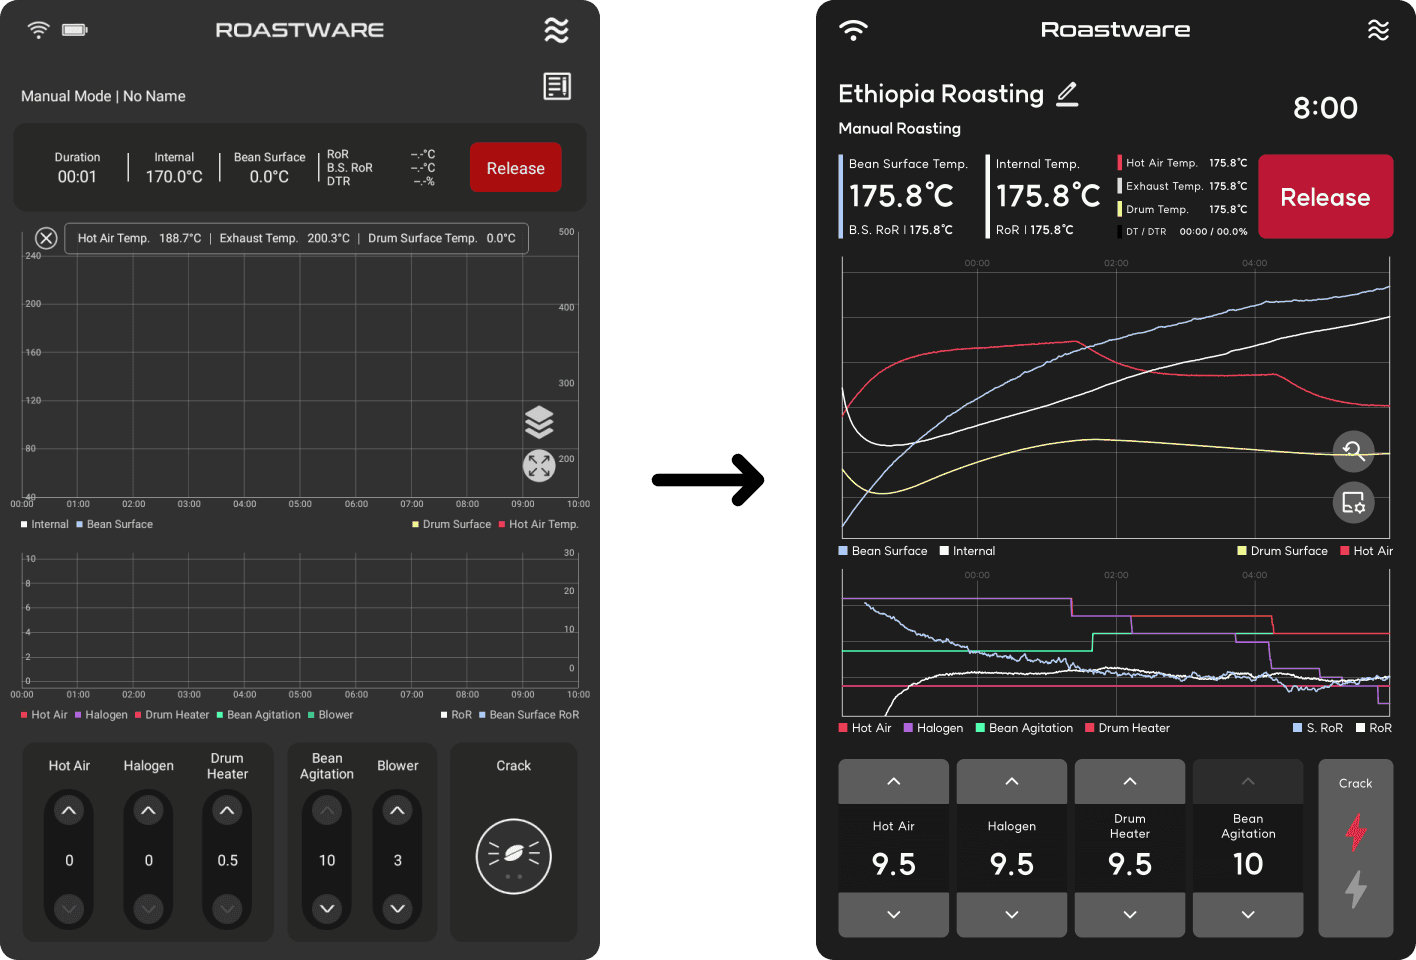The width and height of the screenshot is (1416, 960).
Task: Decrease Drum Heater value 0.5
Action: [227, 908]
